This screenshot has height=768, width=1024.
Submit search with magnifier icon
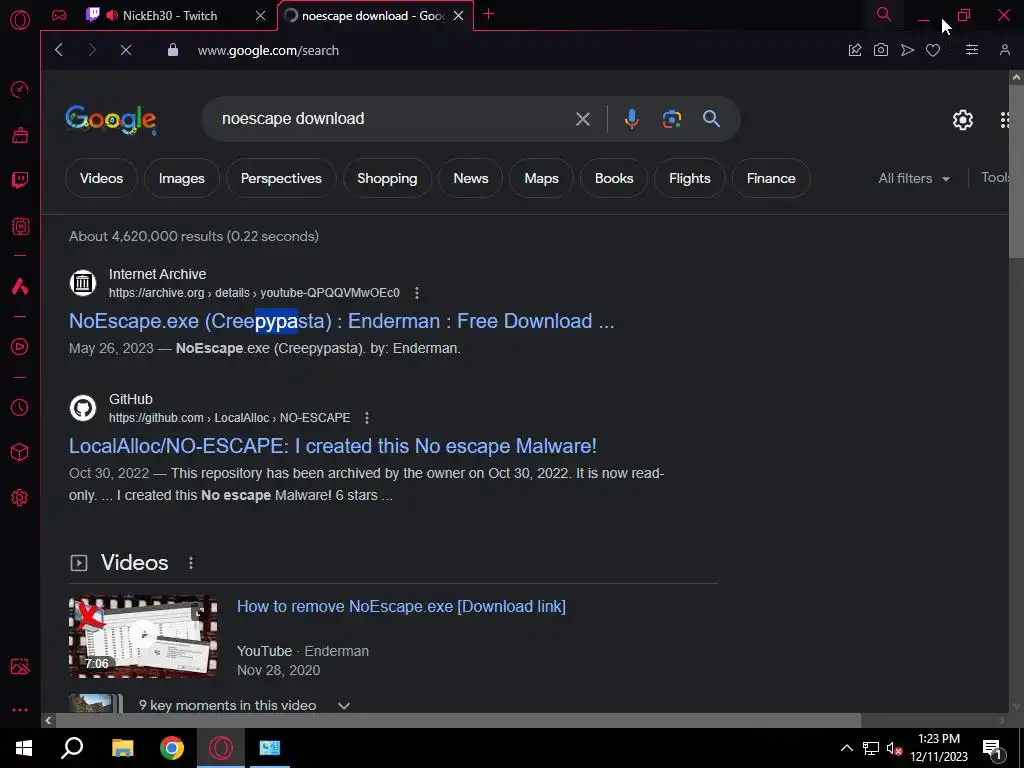(x=711, y=119)
